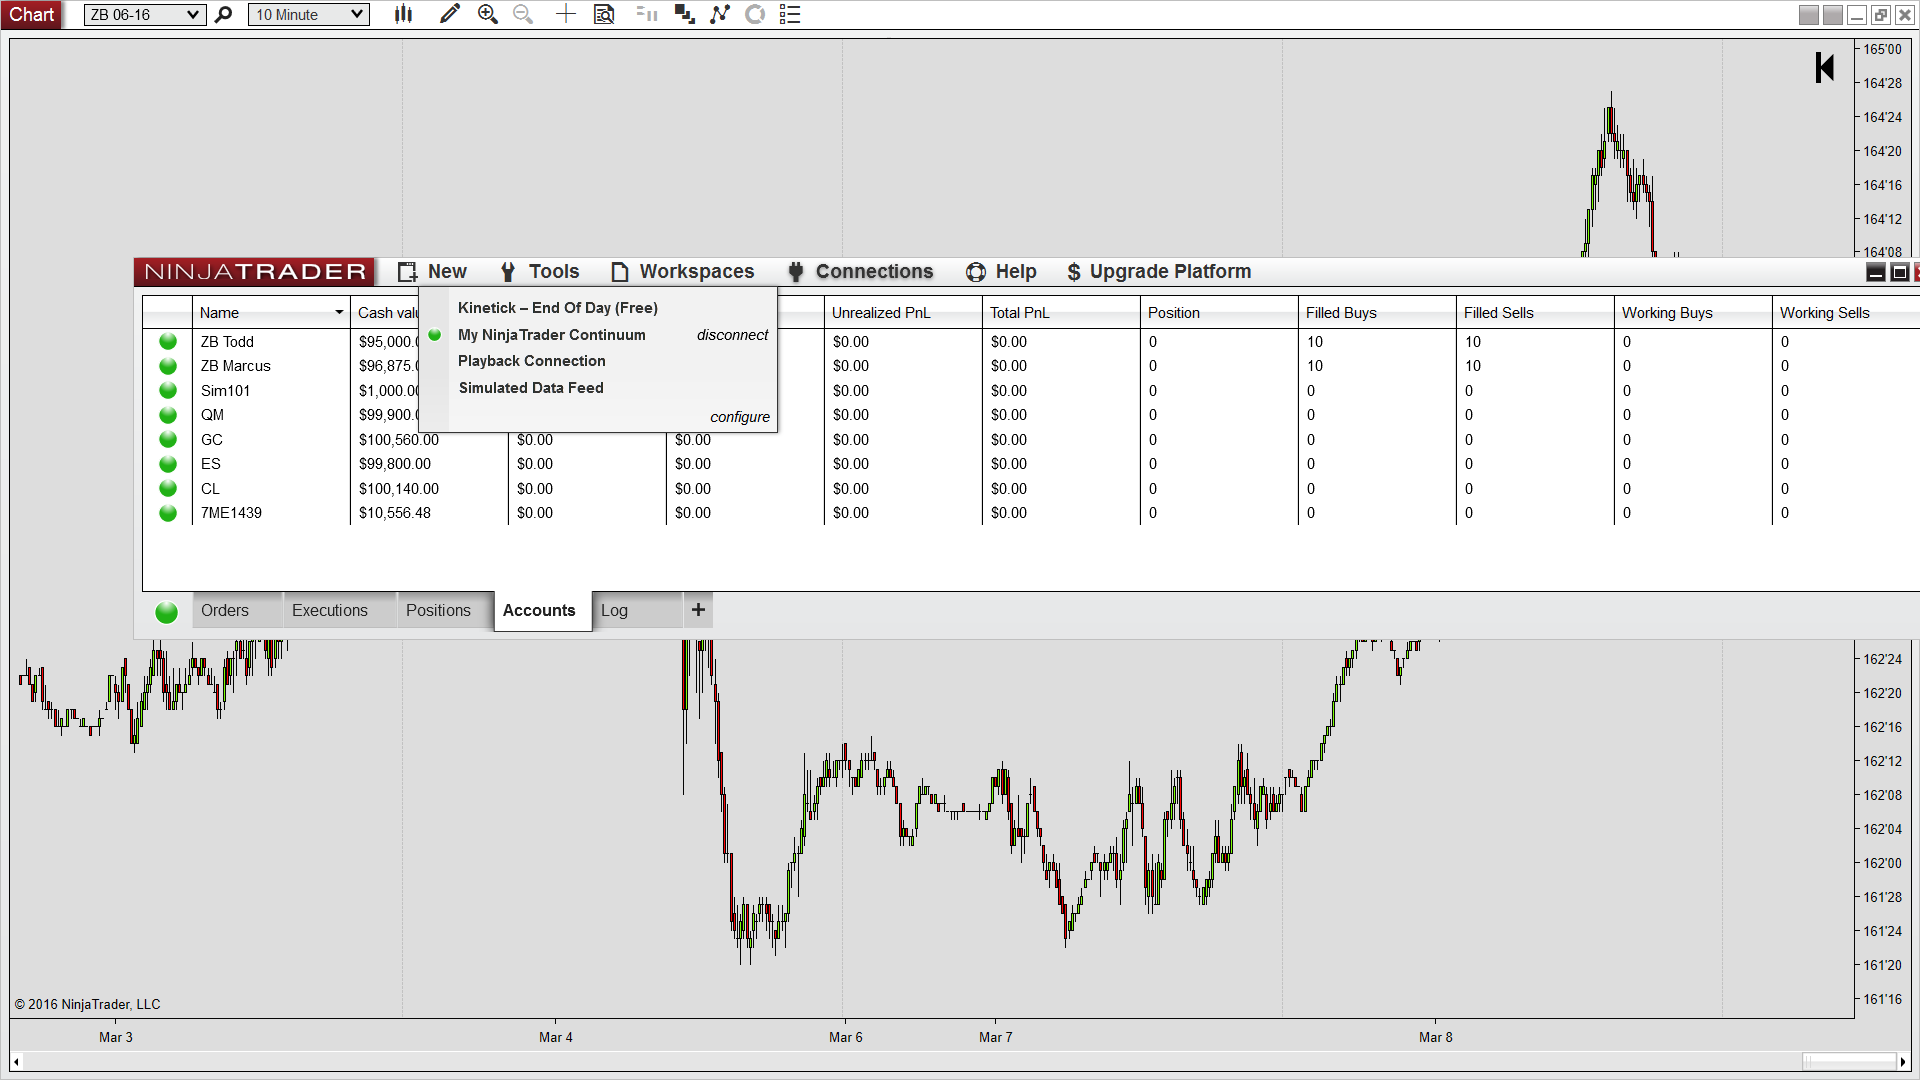Open the Name column filter dropdown arrow
This screenshot has height=1080, width=1920.
coord(339,313)
